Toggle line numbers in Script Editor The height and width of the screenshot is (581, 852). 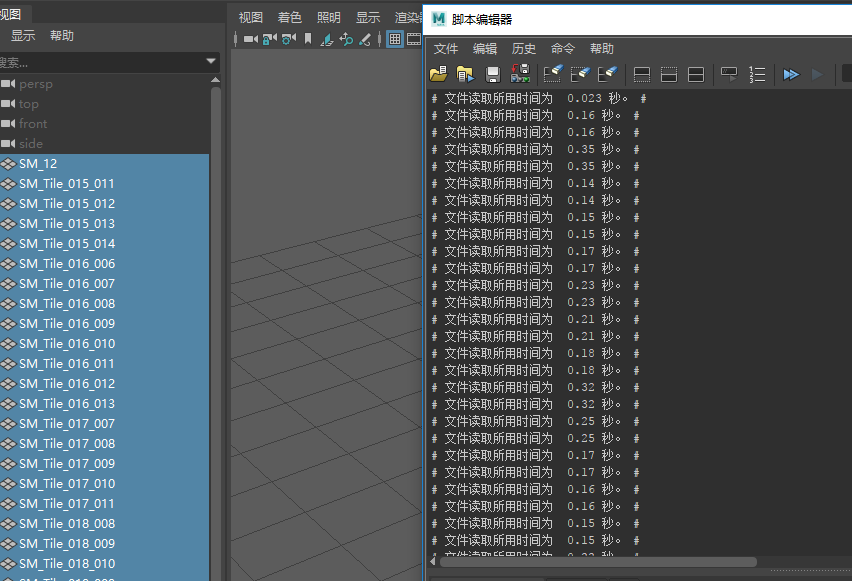click(x=757, y=74)
